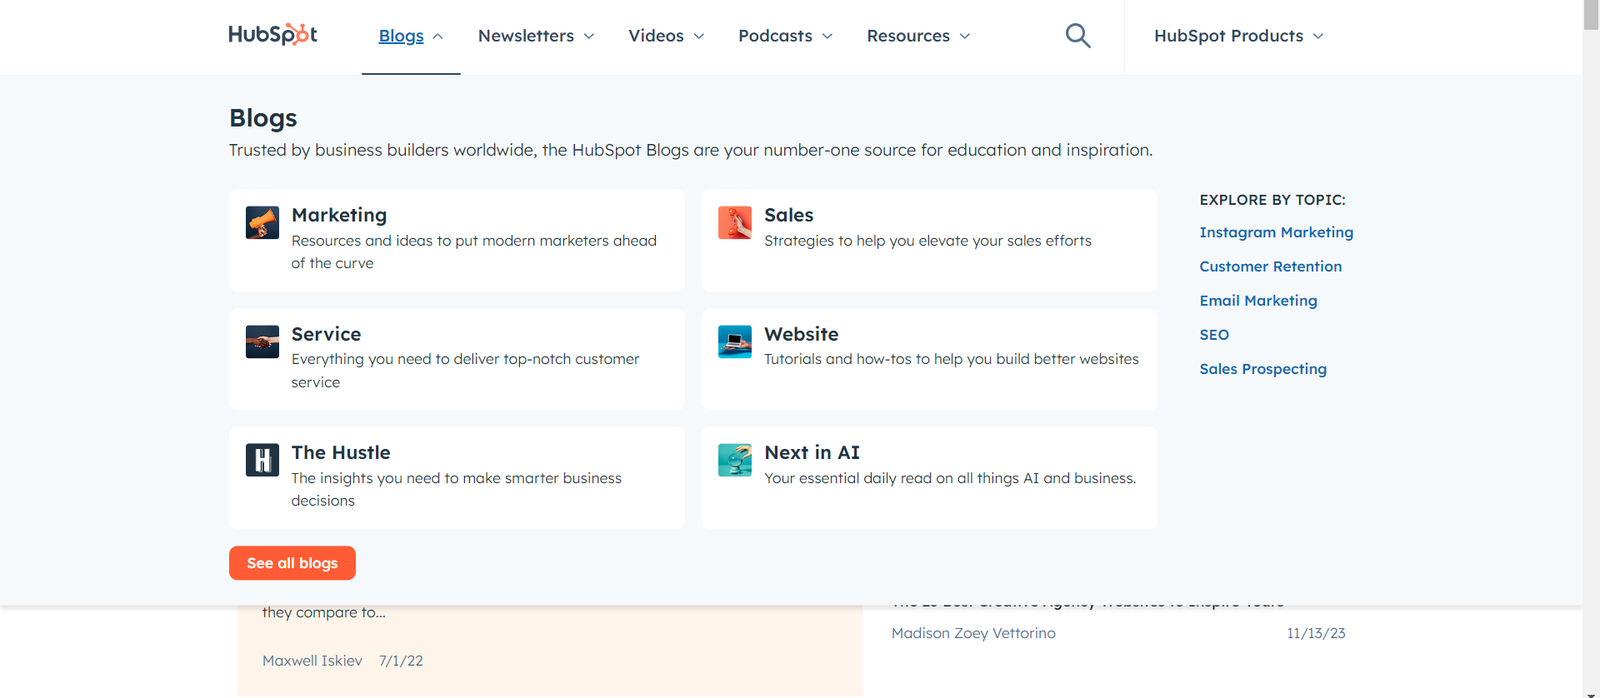This screenshot has width=1600, height=698.
Task: Click the date 11/13/23
Action: [1316, 633]
